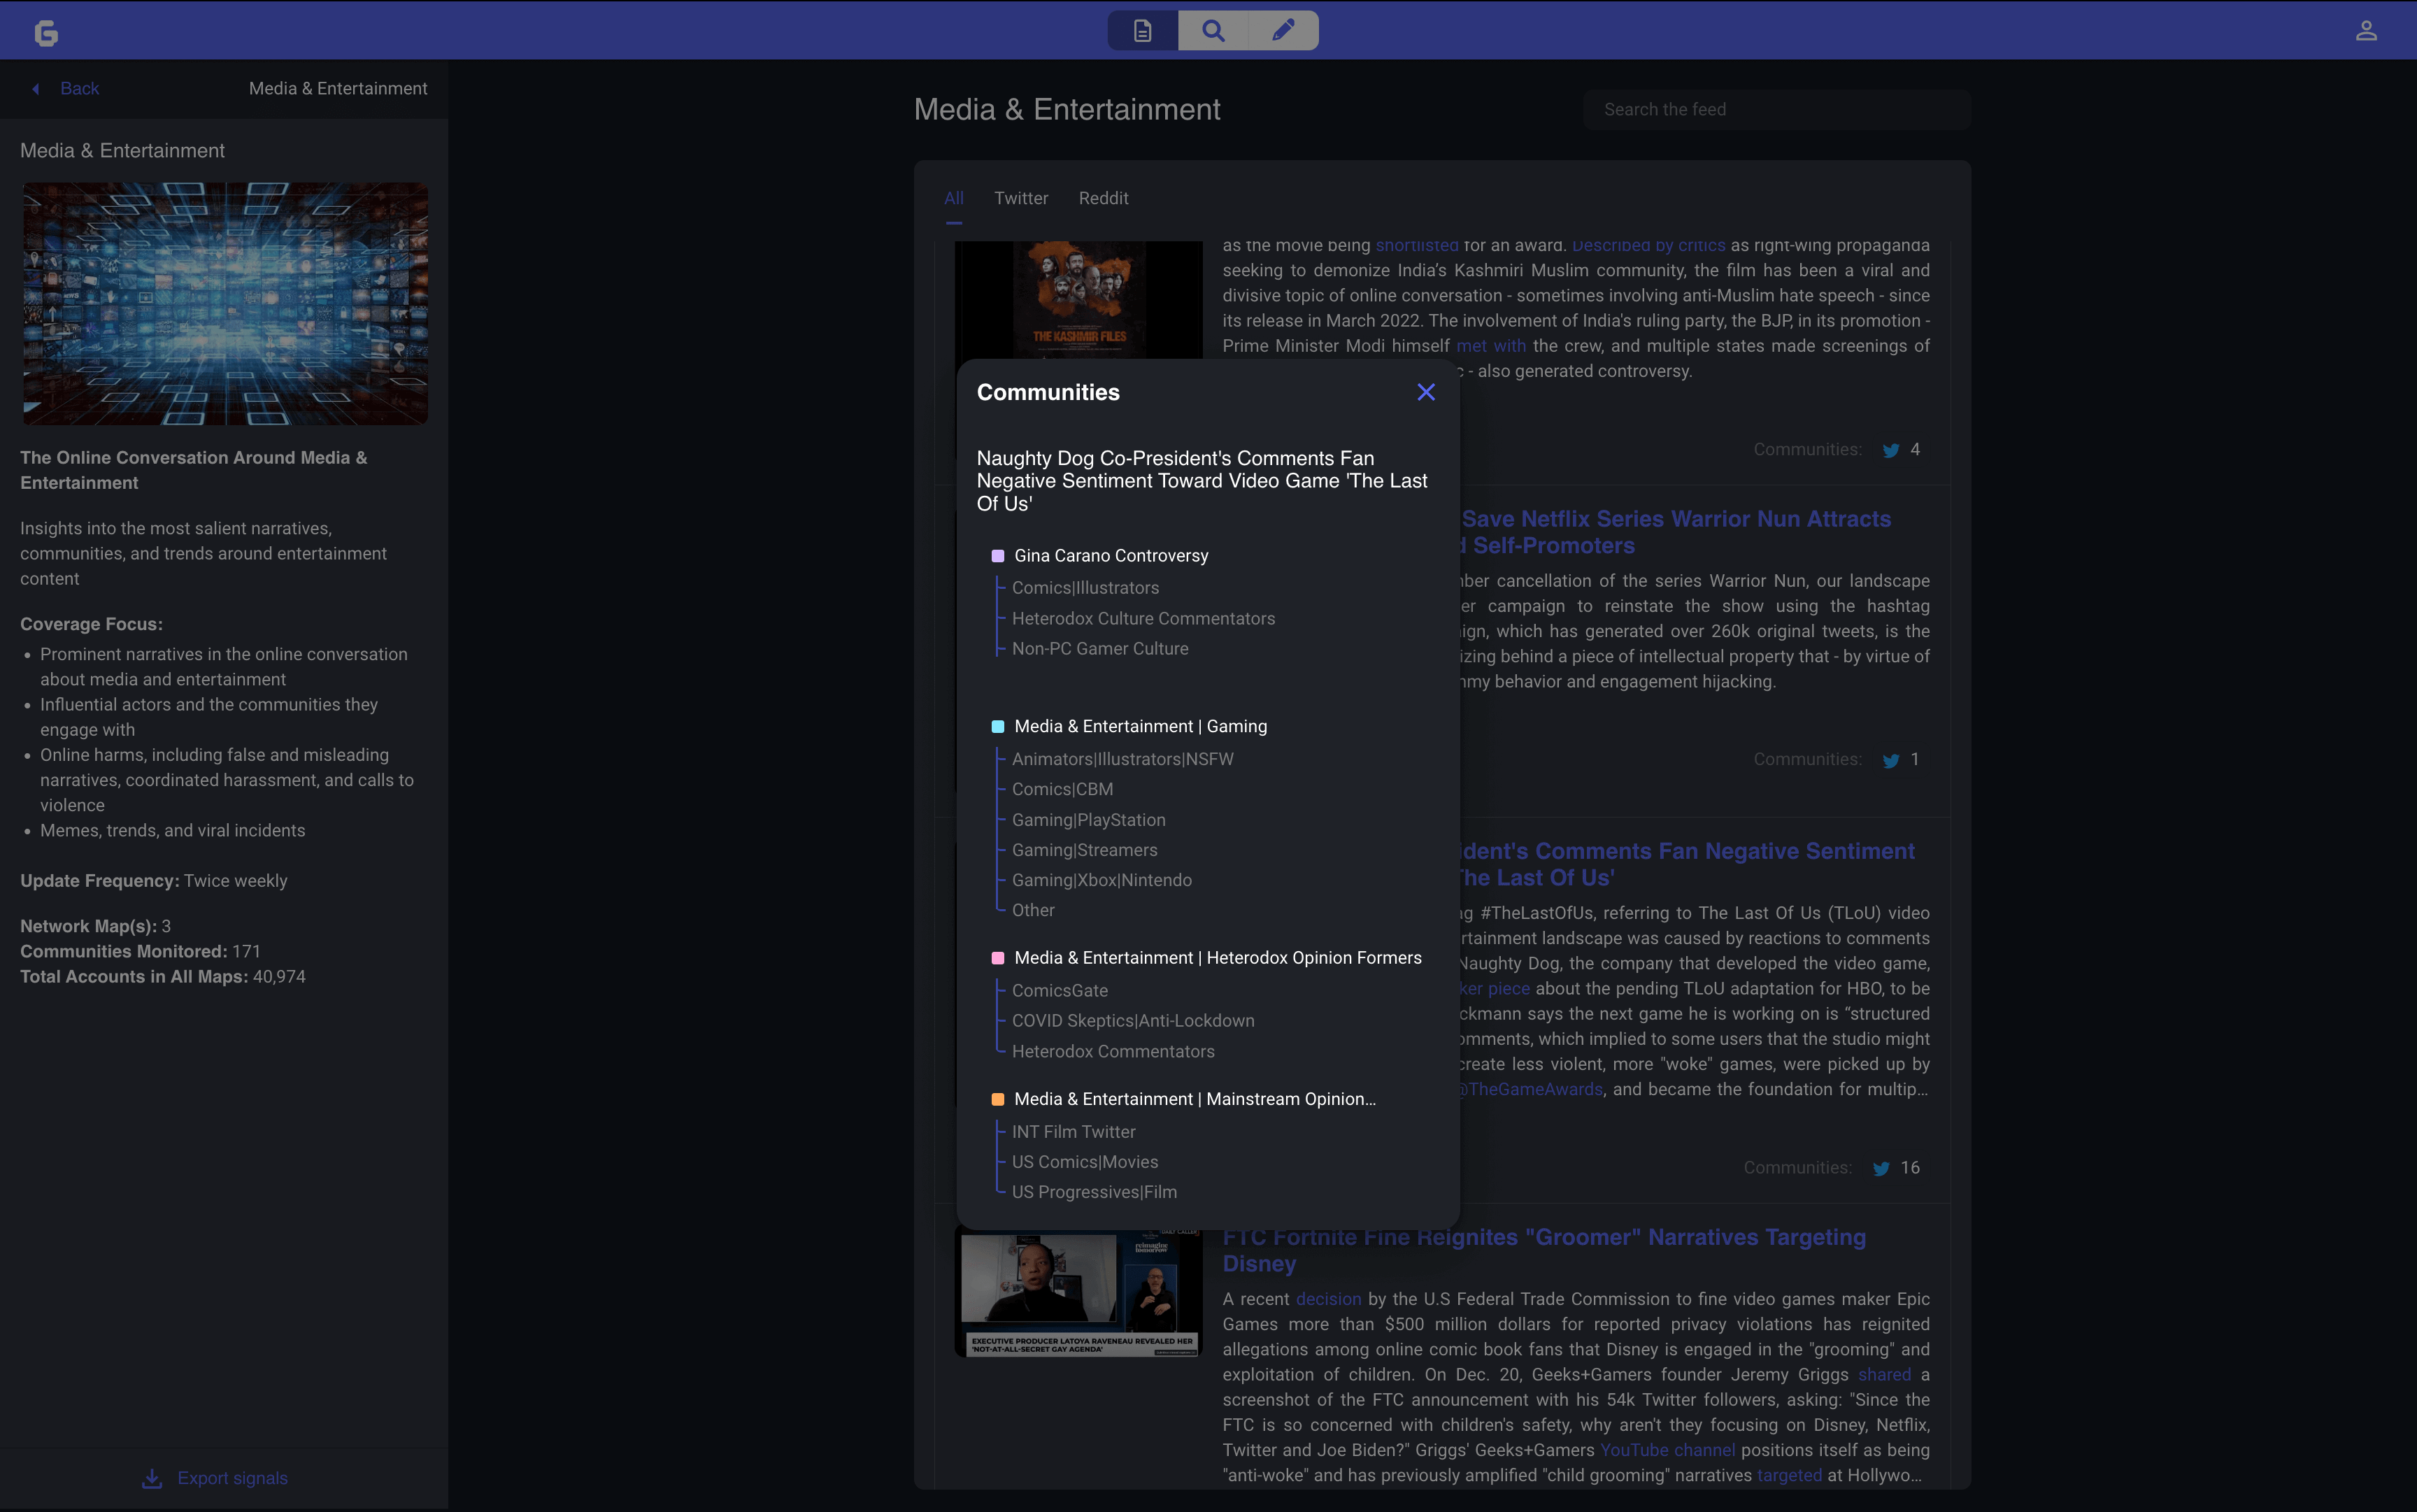Select Gina Carano Controversy group

click(1111, 556)
